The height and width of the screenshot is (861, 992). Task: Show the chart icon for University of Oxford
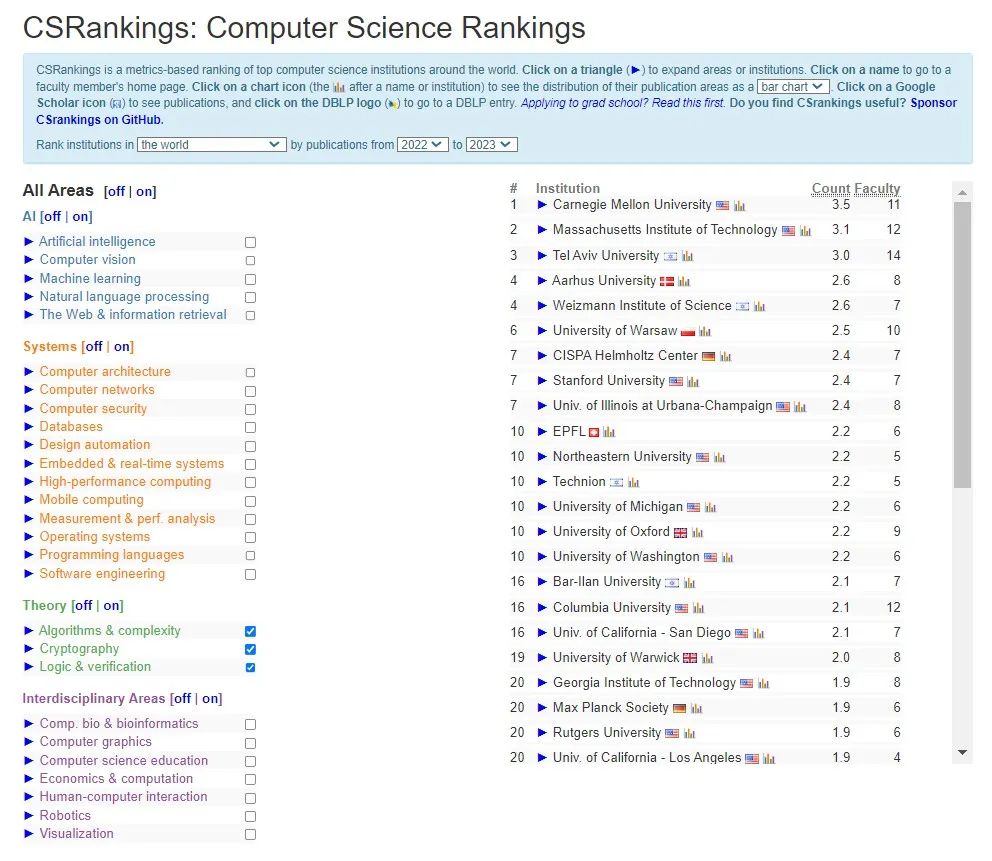tap(698, 533)
